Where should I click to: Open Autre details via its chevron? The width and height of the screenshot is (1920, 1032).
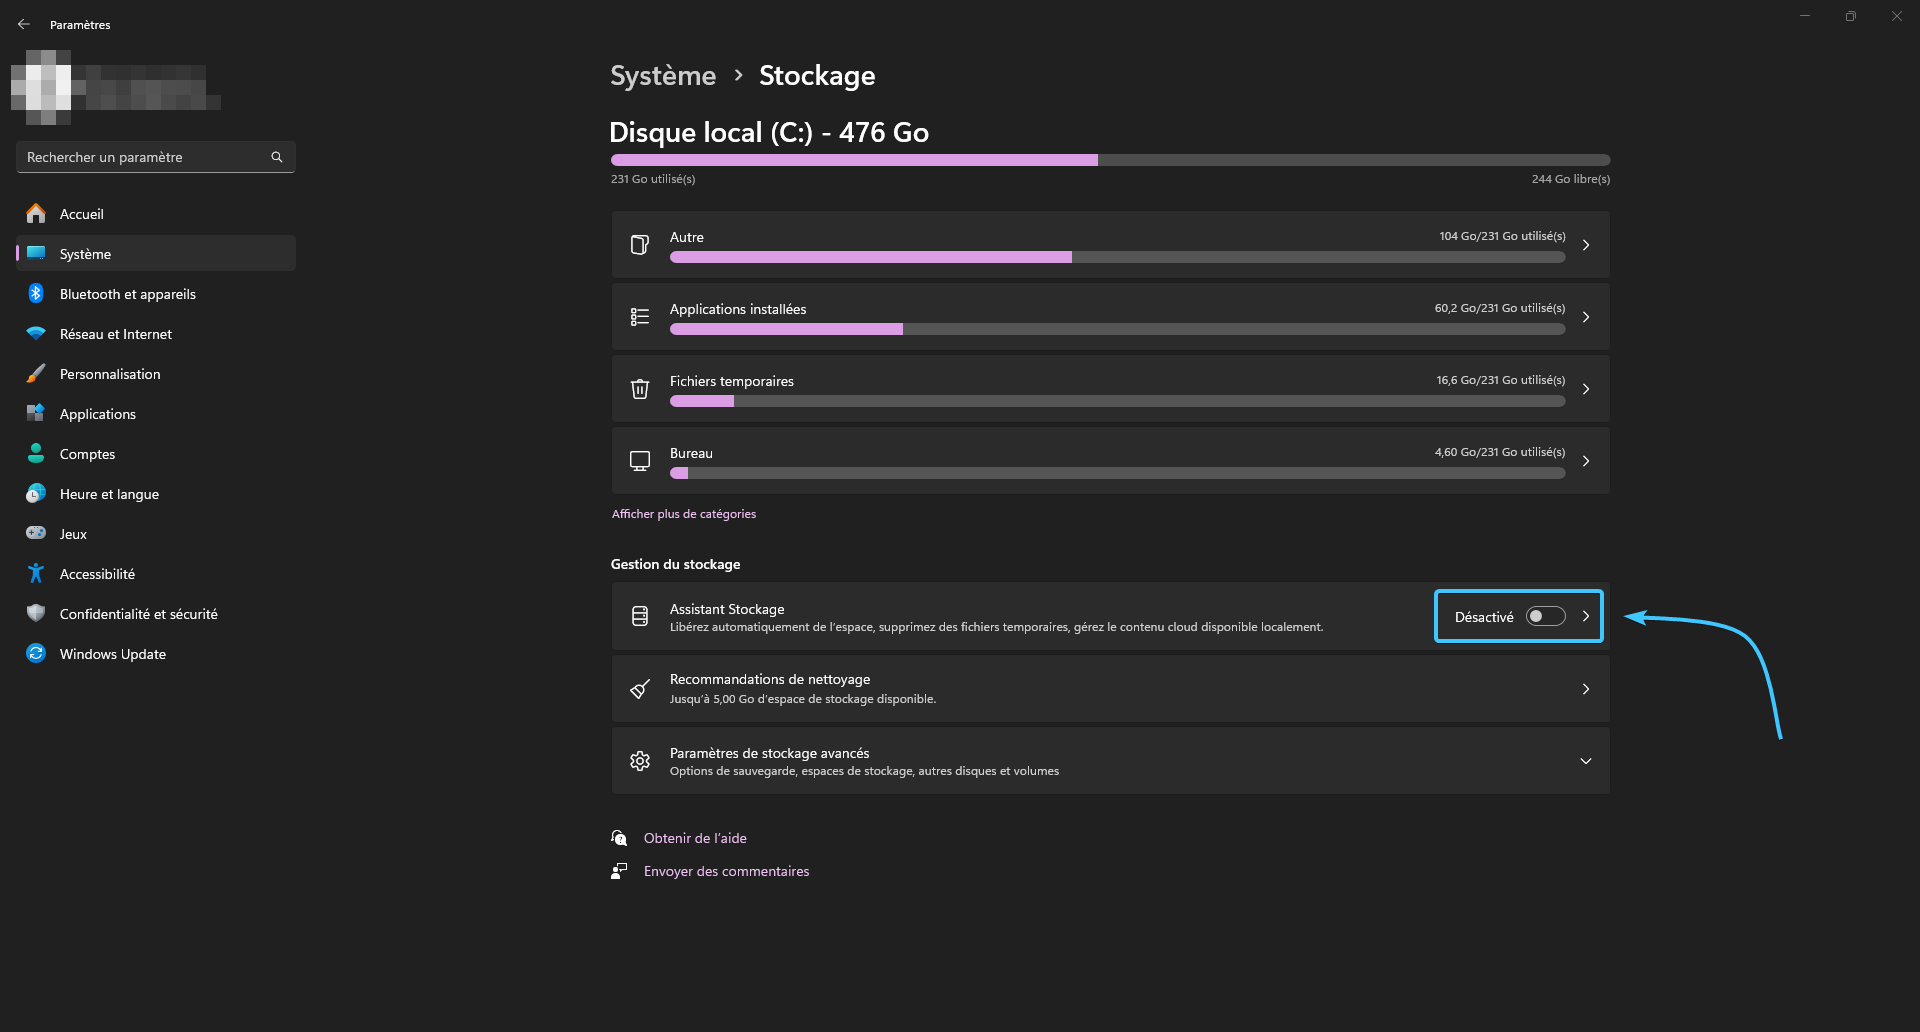tap(1586, 245)
